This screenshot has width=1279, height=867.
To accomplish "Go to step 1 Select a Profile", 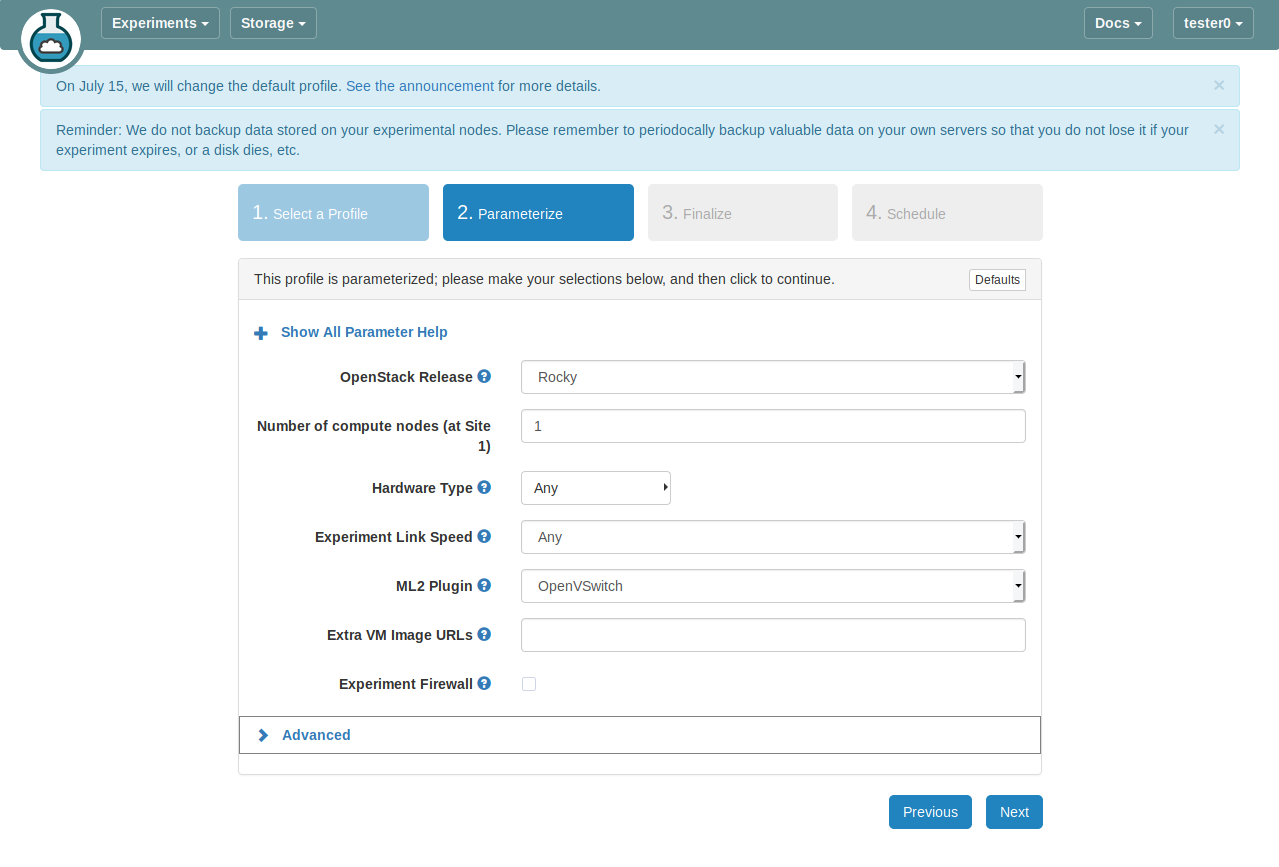I will [333, 213].
